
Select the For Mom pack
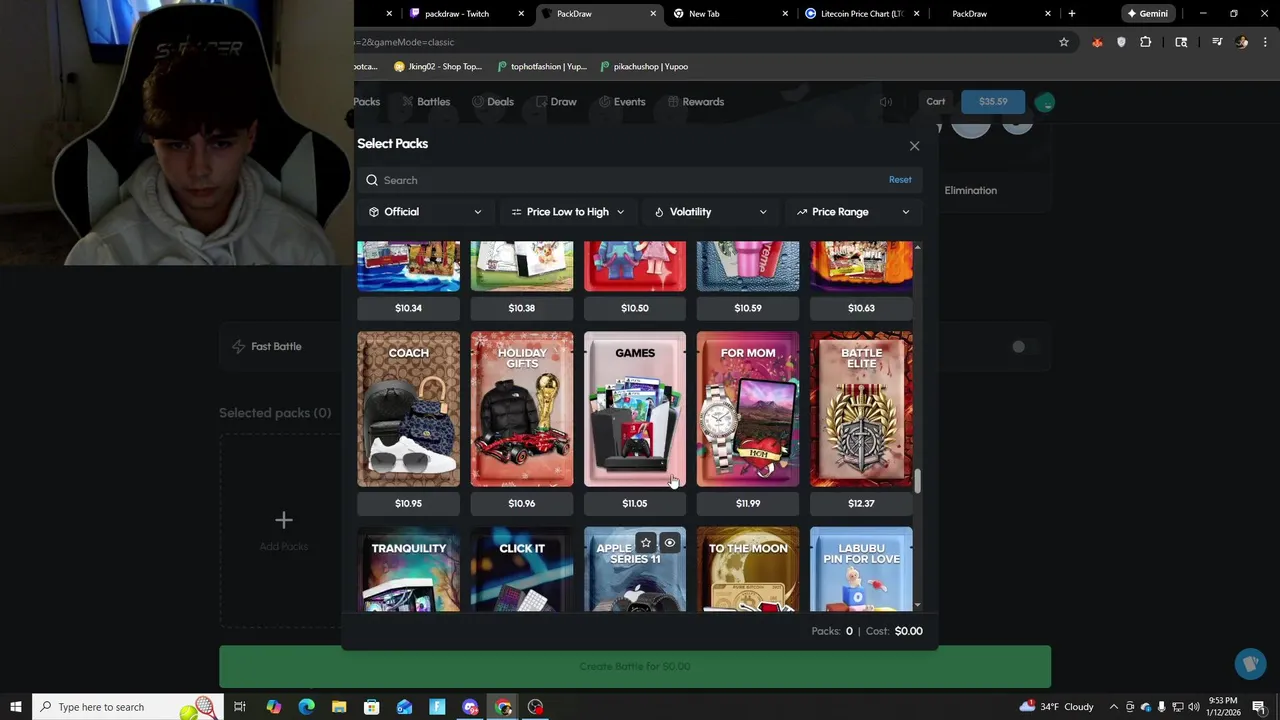[748, 409]
